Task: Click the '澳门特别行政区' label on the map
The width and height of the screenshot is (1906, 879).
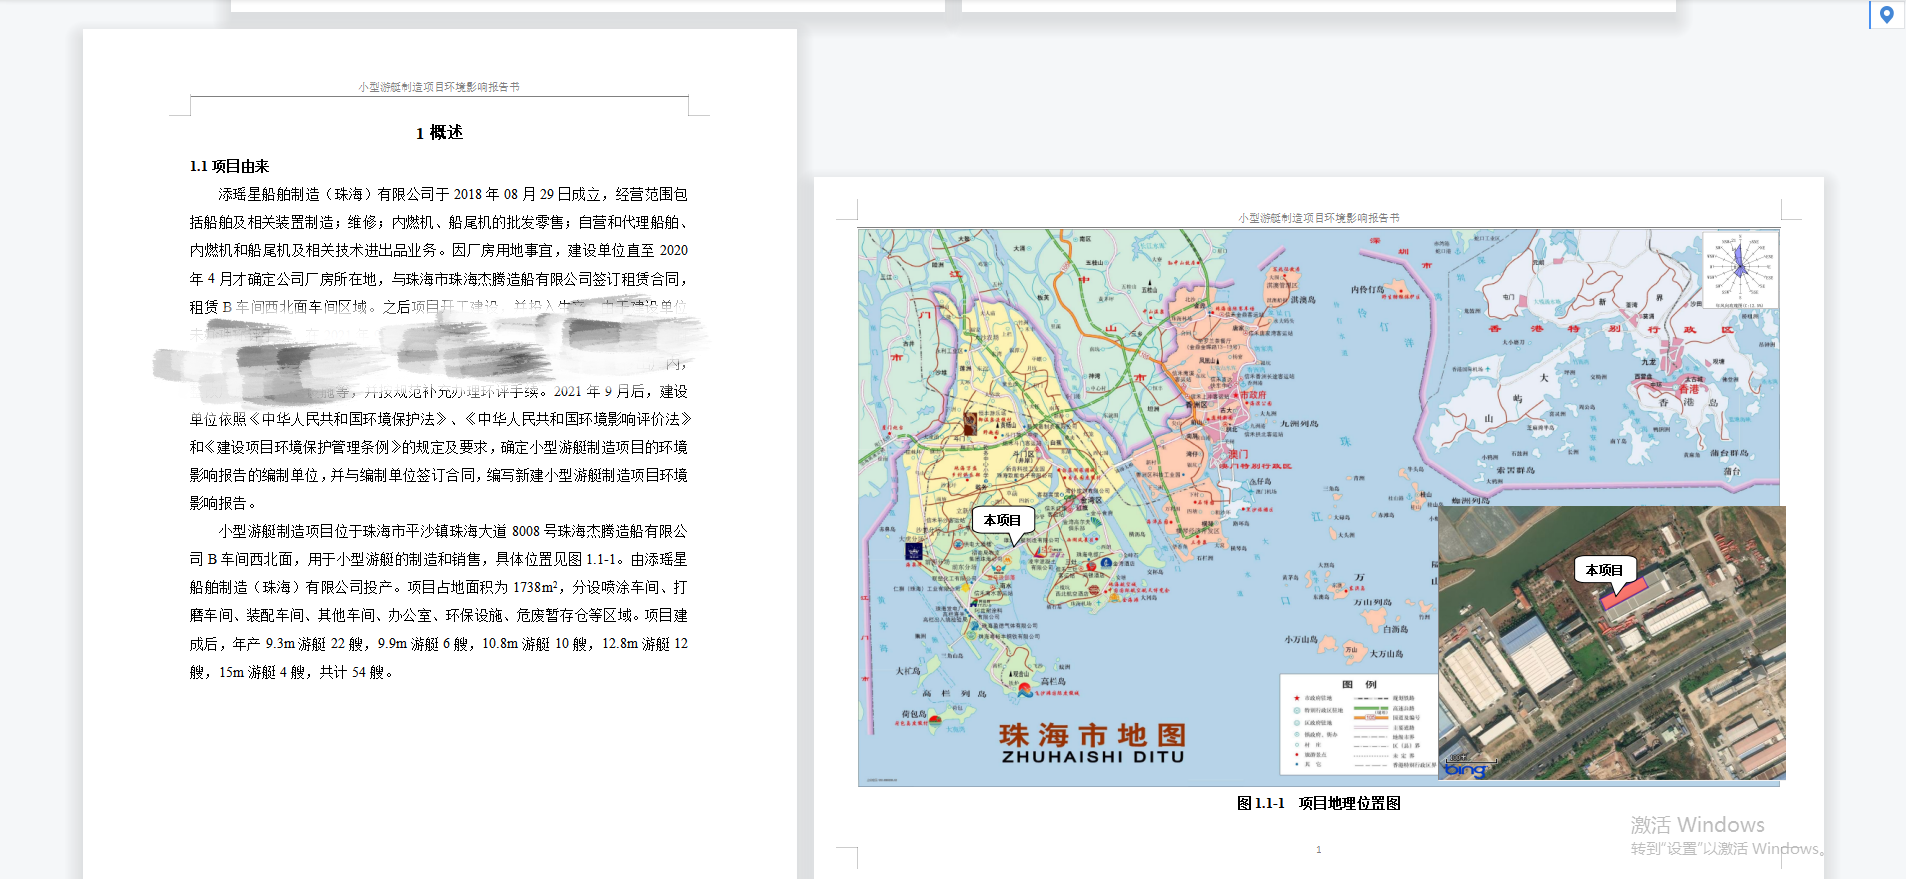Action: (1255, 466)
